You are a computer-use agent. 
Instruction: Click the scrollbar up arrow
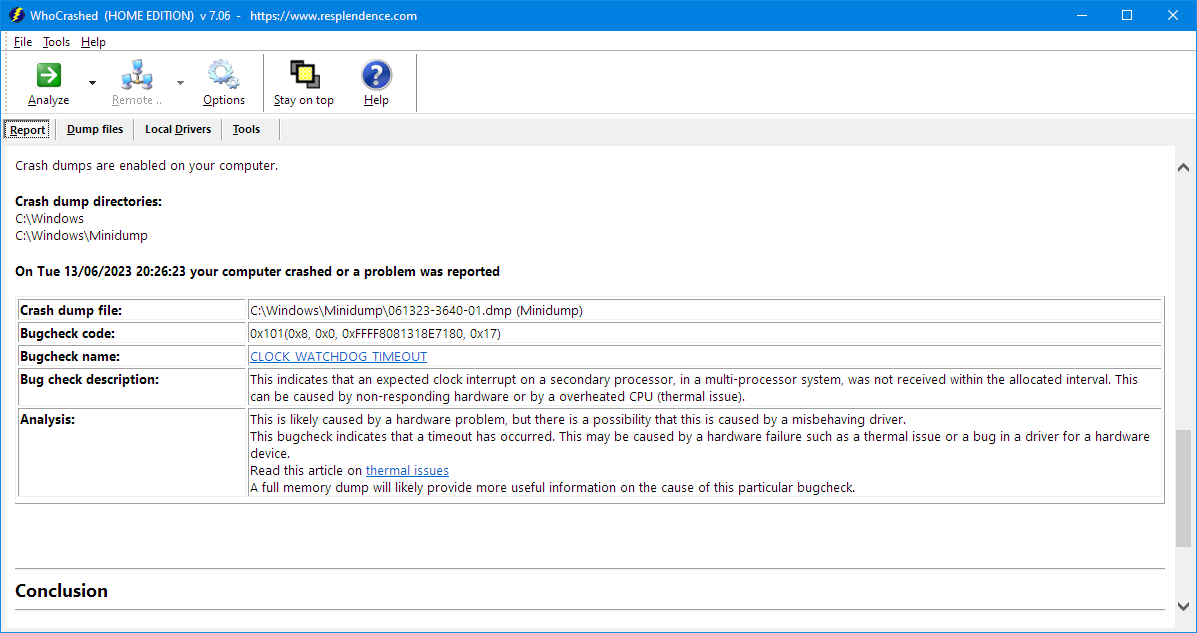[1183, 166]
